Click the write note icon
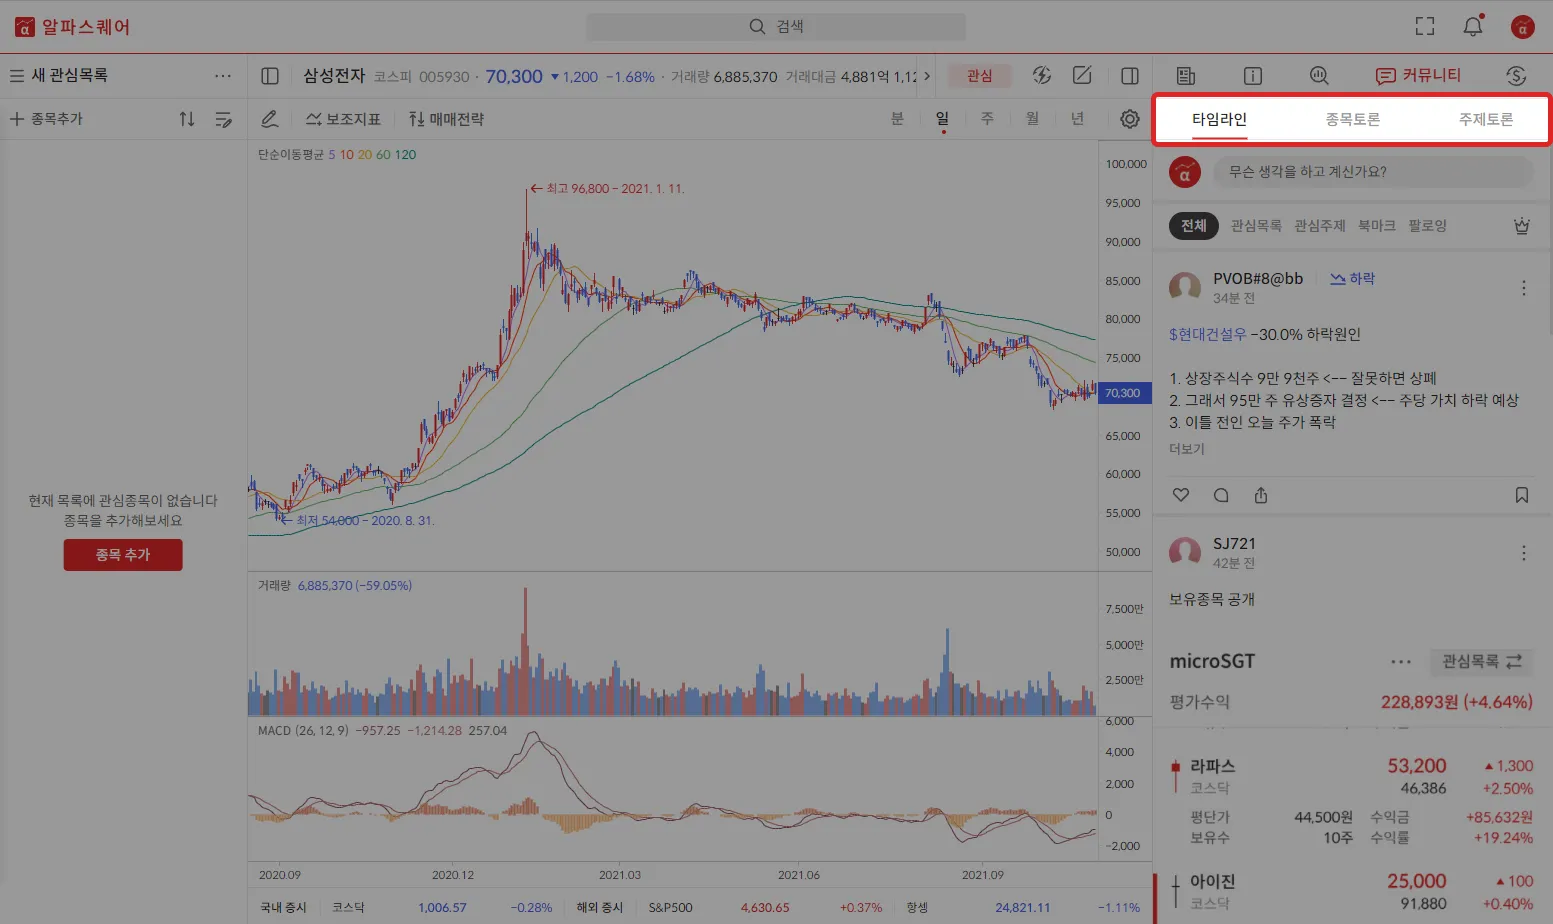The height and width of the screenshot is (924, 1553). [1082, 76]
